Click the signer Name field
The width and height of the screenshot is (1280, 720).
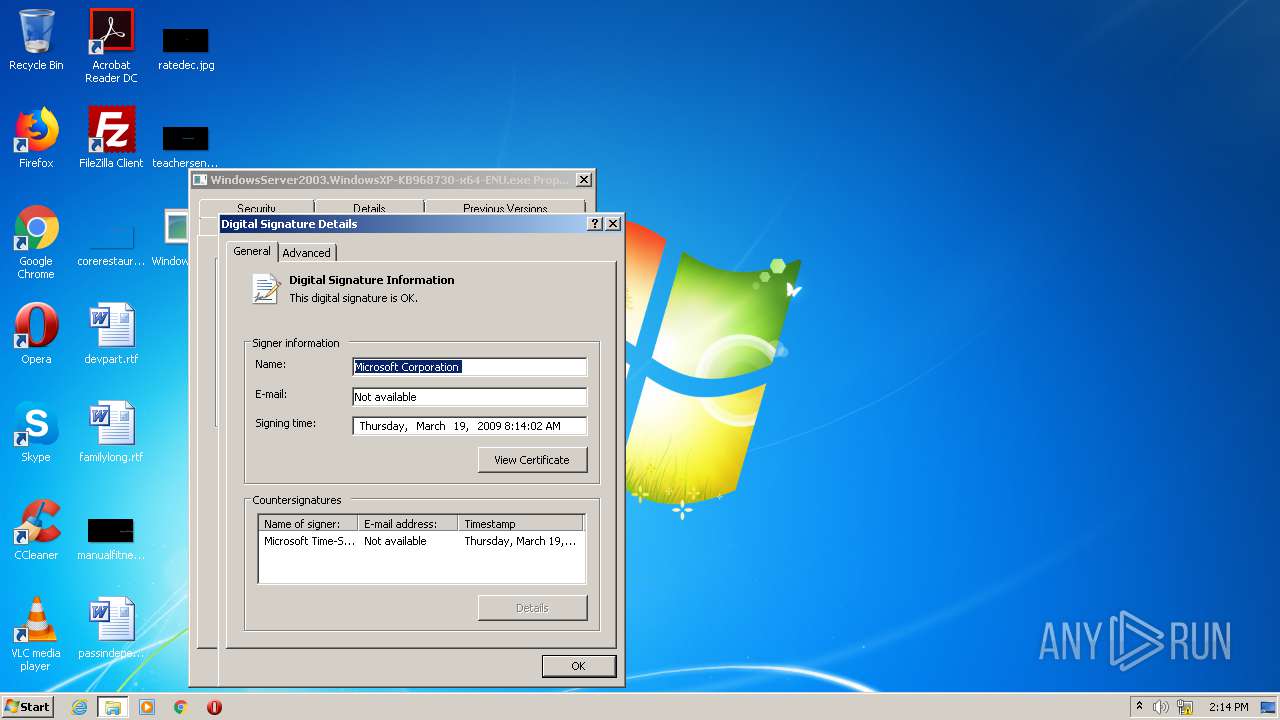[x=469, y=367]
